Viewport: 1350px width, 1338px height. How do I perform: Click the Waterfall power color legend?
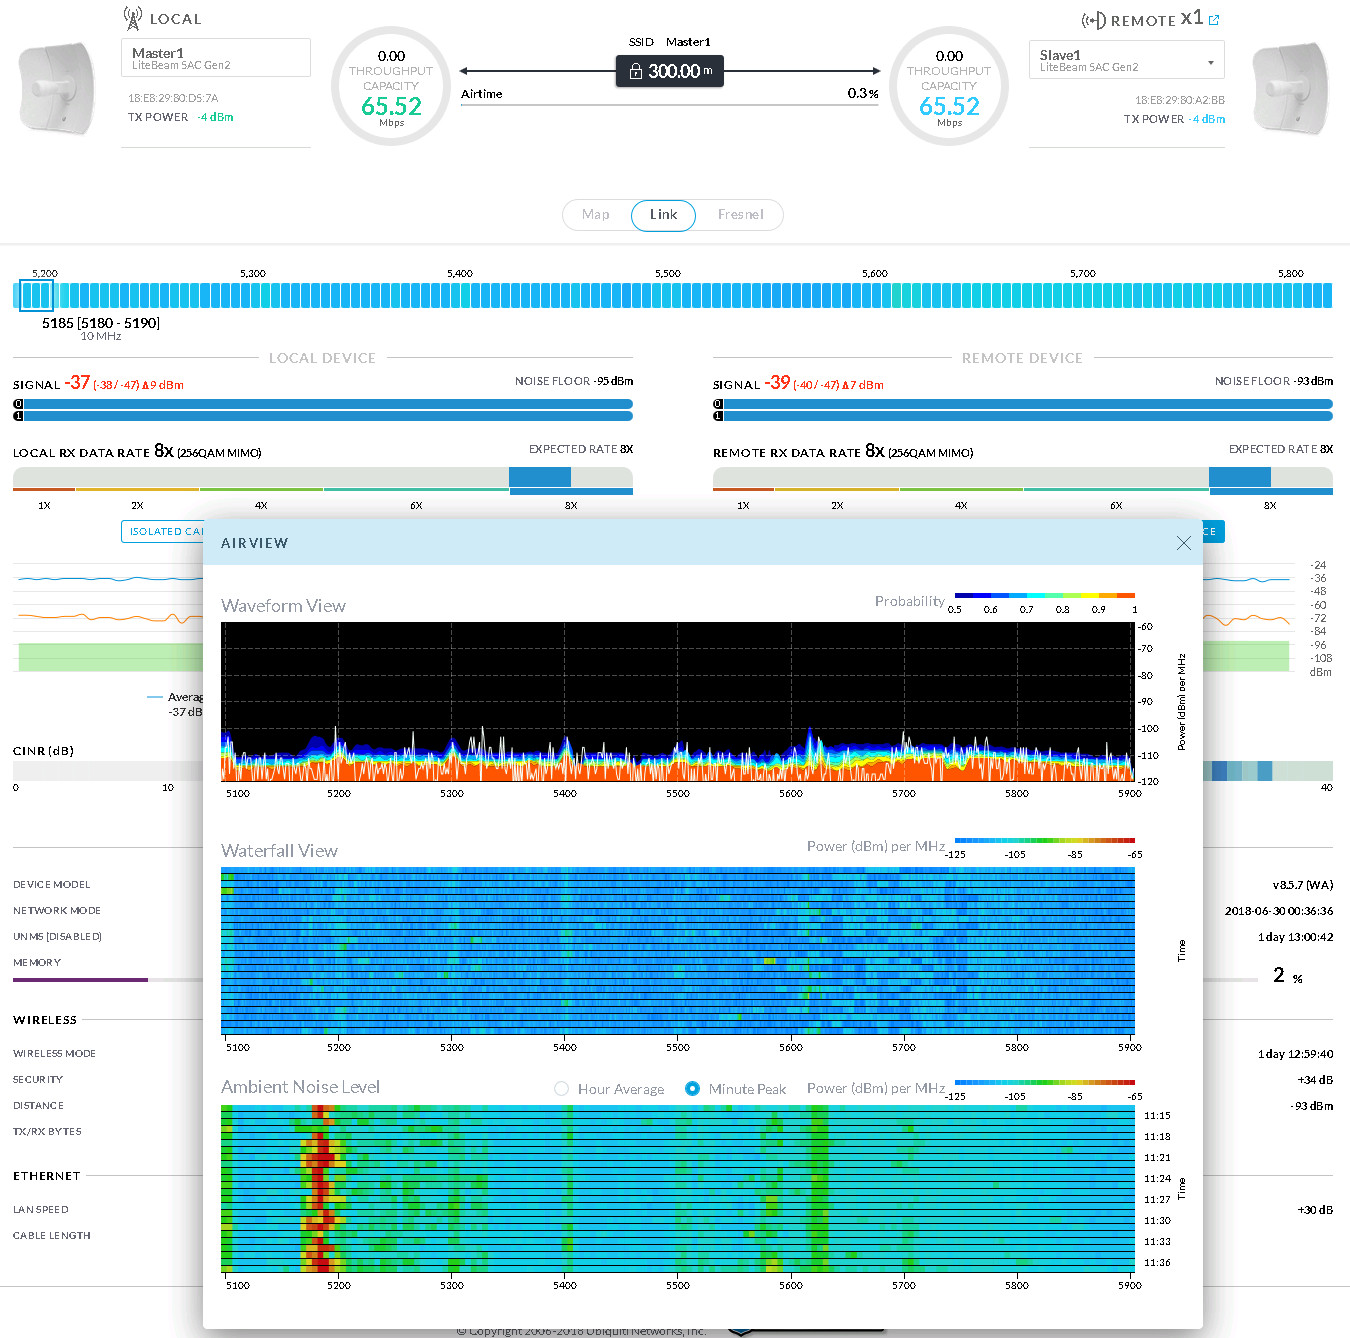pyautogui.click(x=1045, y=840)
